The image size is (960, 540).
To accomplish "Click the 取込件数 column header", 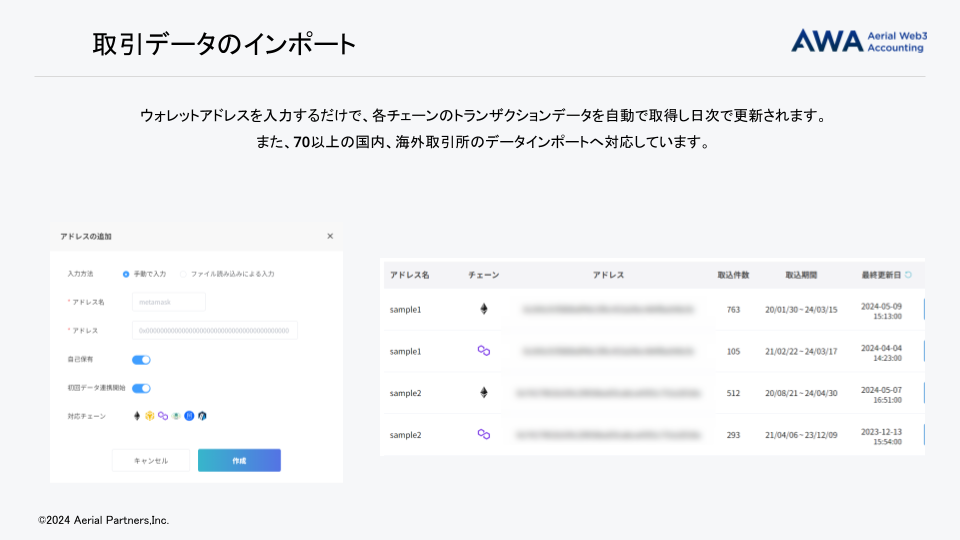I will (x=733, y=275).
